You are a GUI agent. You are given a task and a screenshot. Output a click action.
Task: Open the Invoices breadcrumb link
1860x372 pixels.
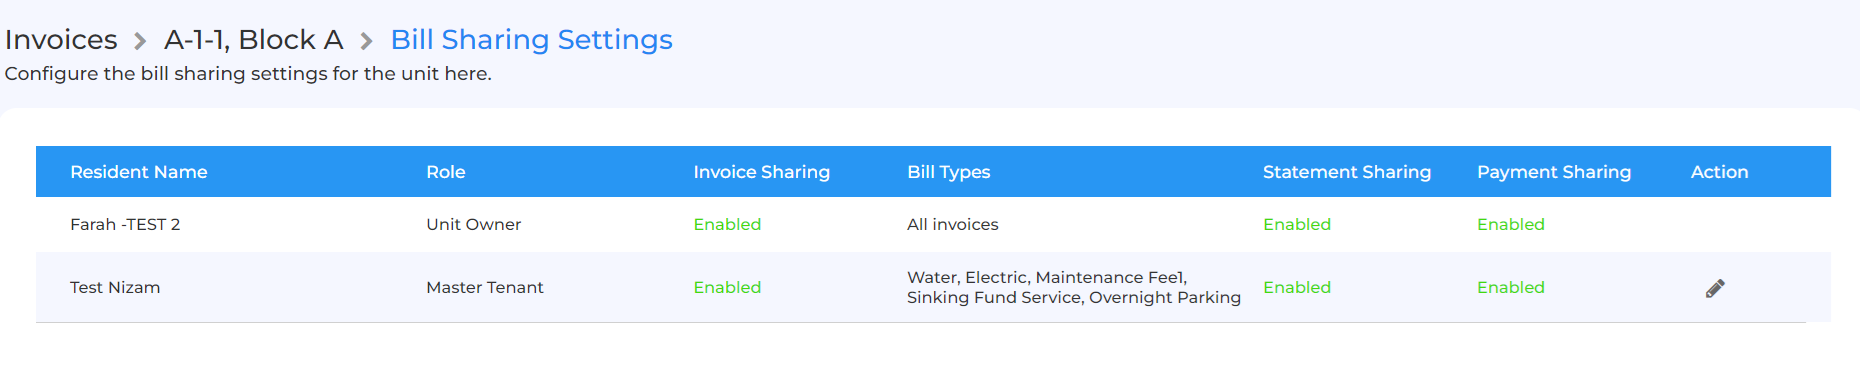[x=61, y=39]
